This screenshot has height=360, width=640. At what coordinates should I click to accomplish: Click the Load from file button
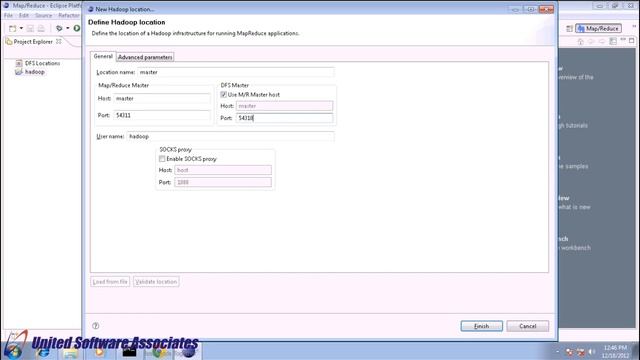coord(110,282)
